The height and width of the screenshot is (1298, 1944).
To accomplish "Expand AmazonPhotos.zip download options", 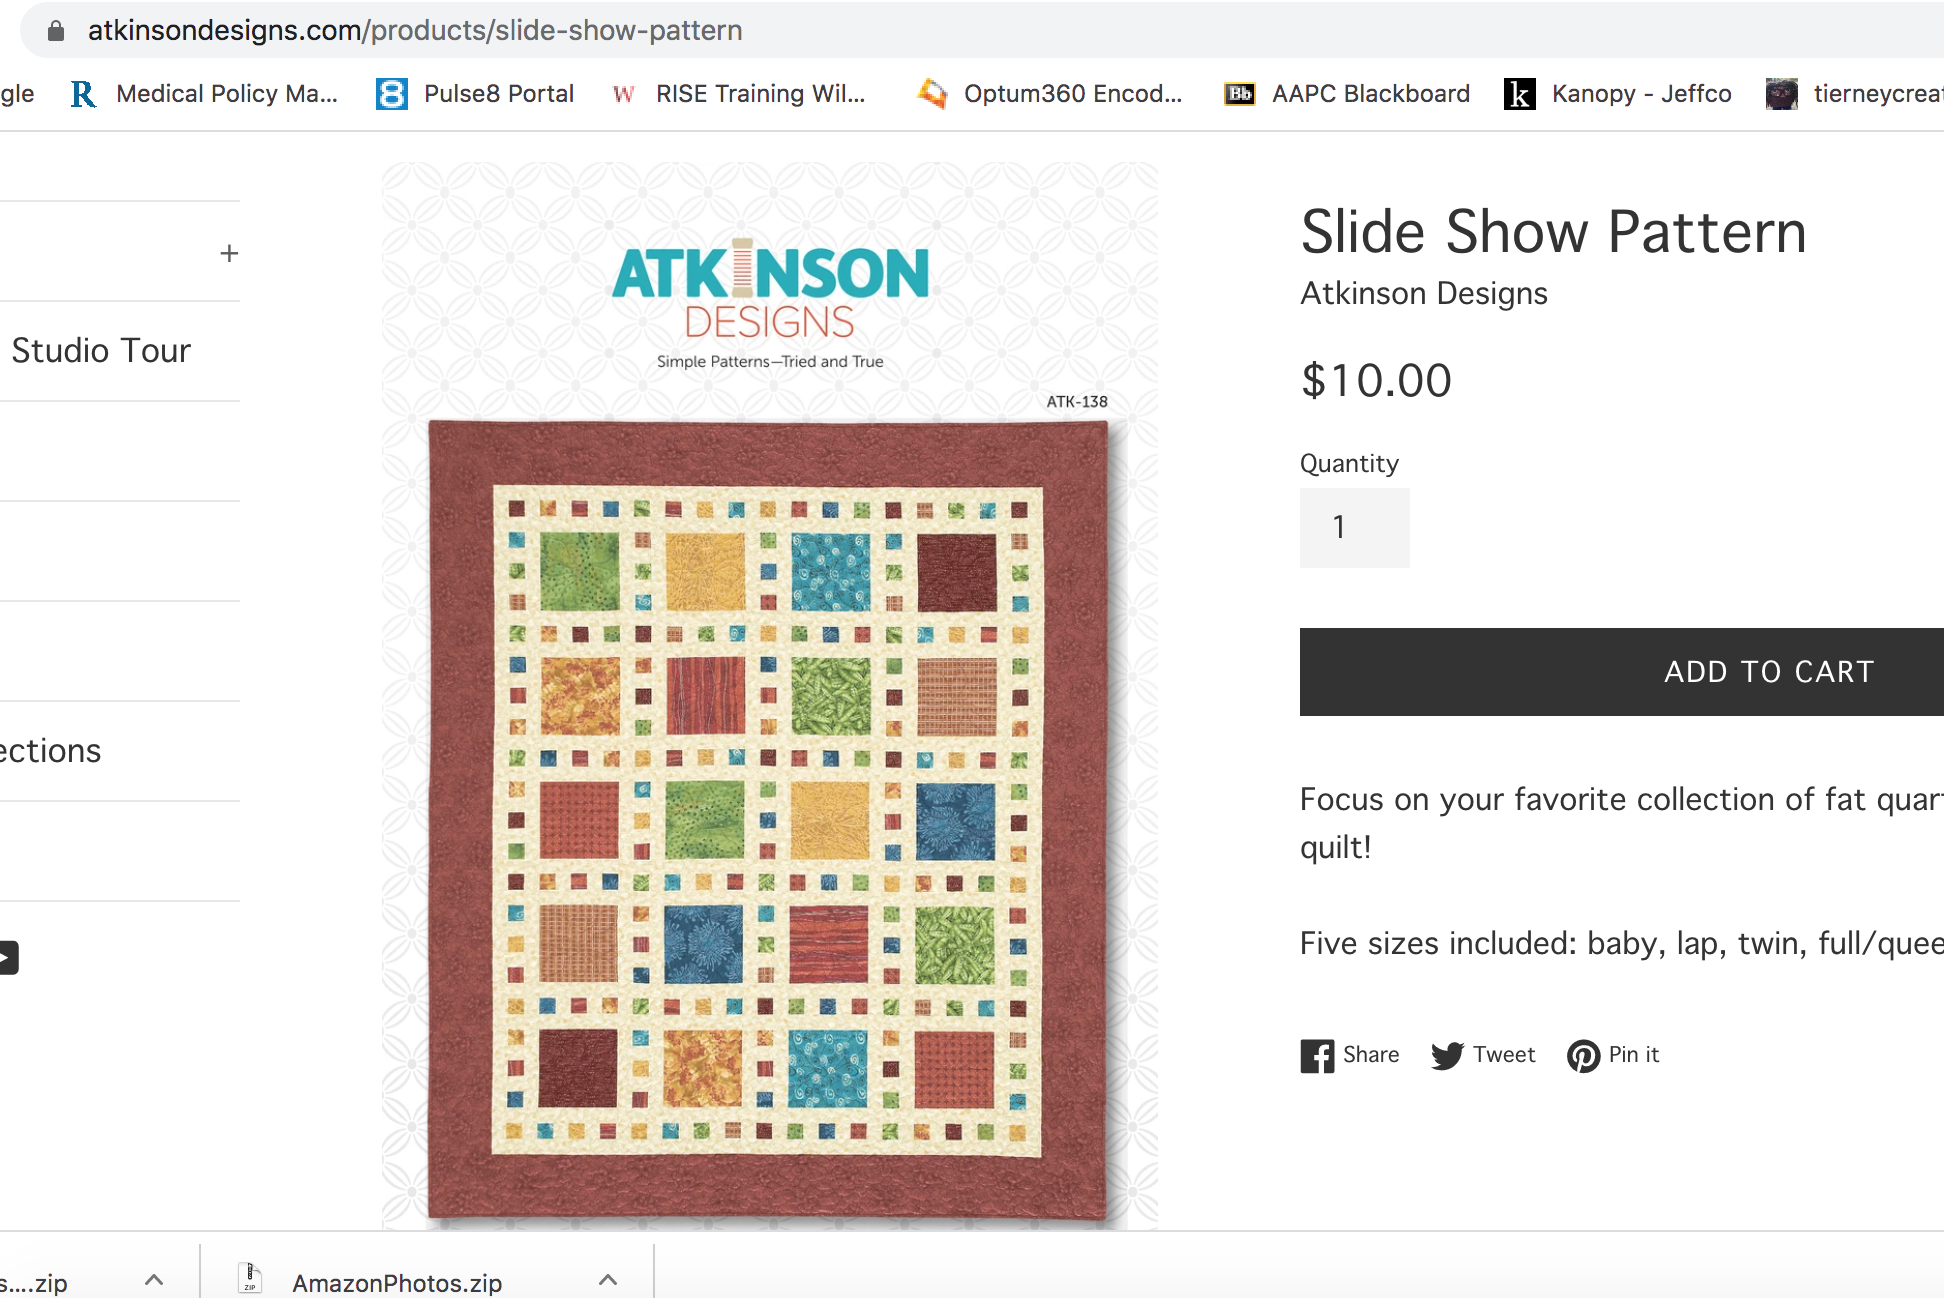I will click(x=607, y=1280).
